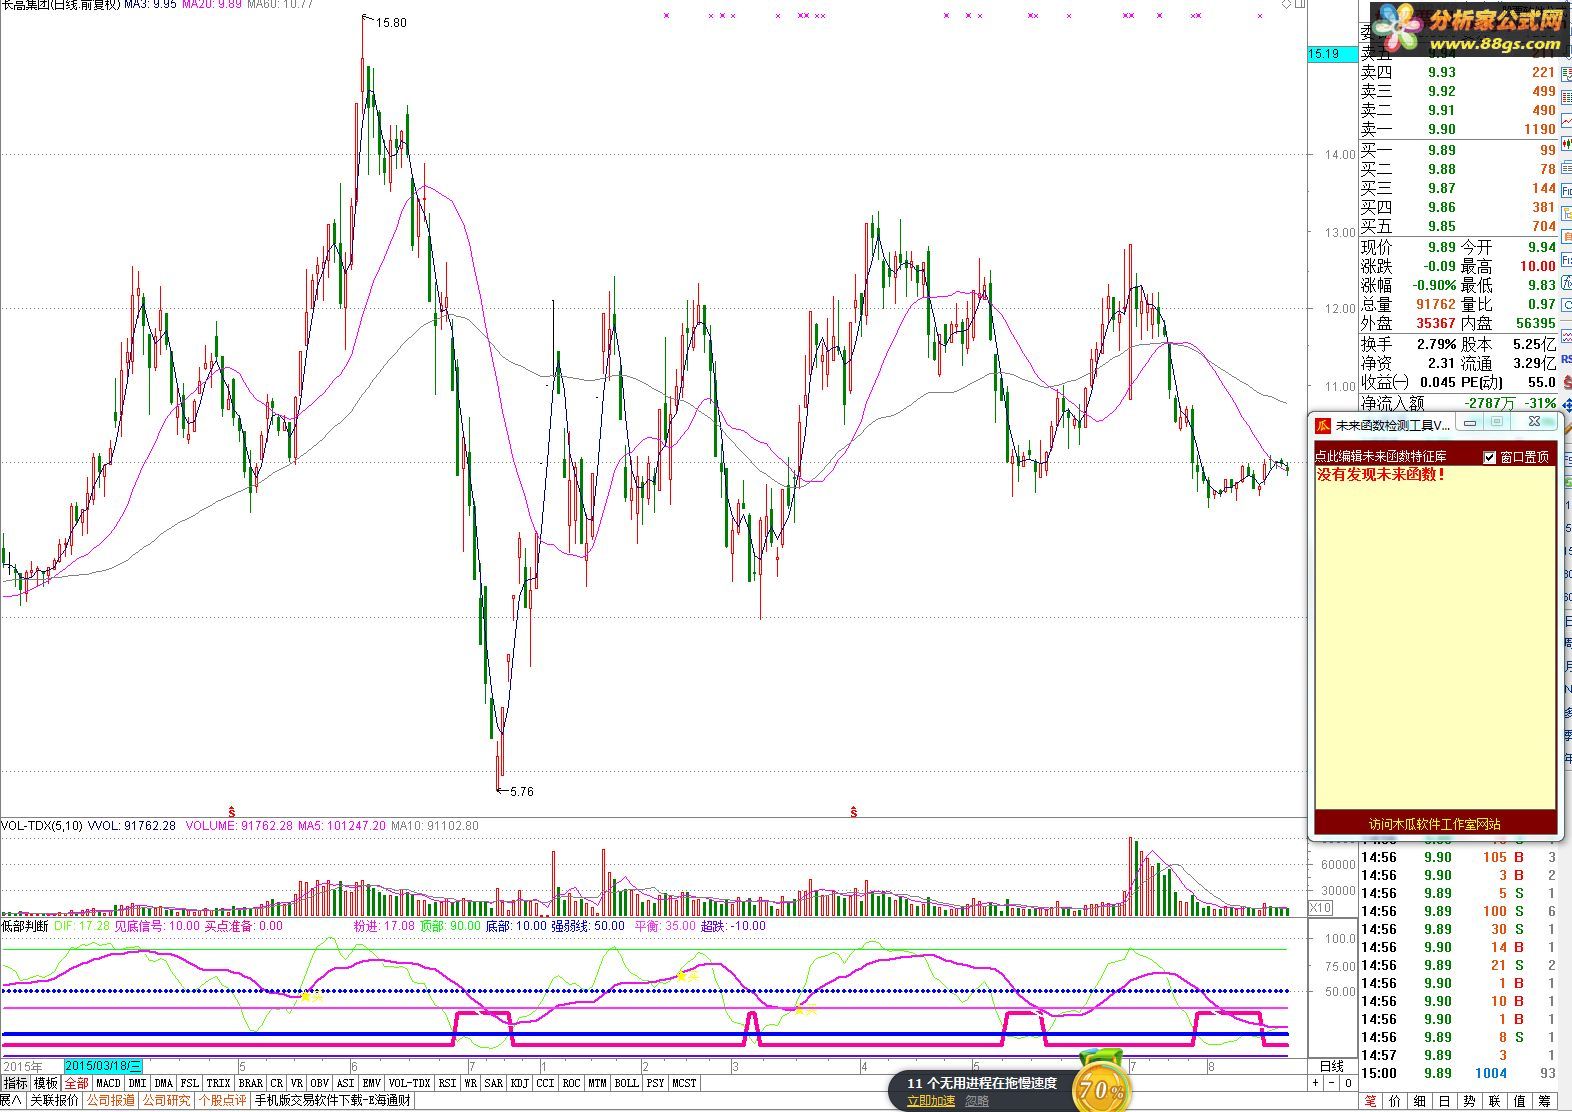The width and height of the screenshot is (1572, 1112).
Task: Toggle the 窗口置顶 checkbox
Action: coord(1489,457)
